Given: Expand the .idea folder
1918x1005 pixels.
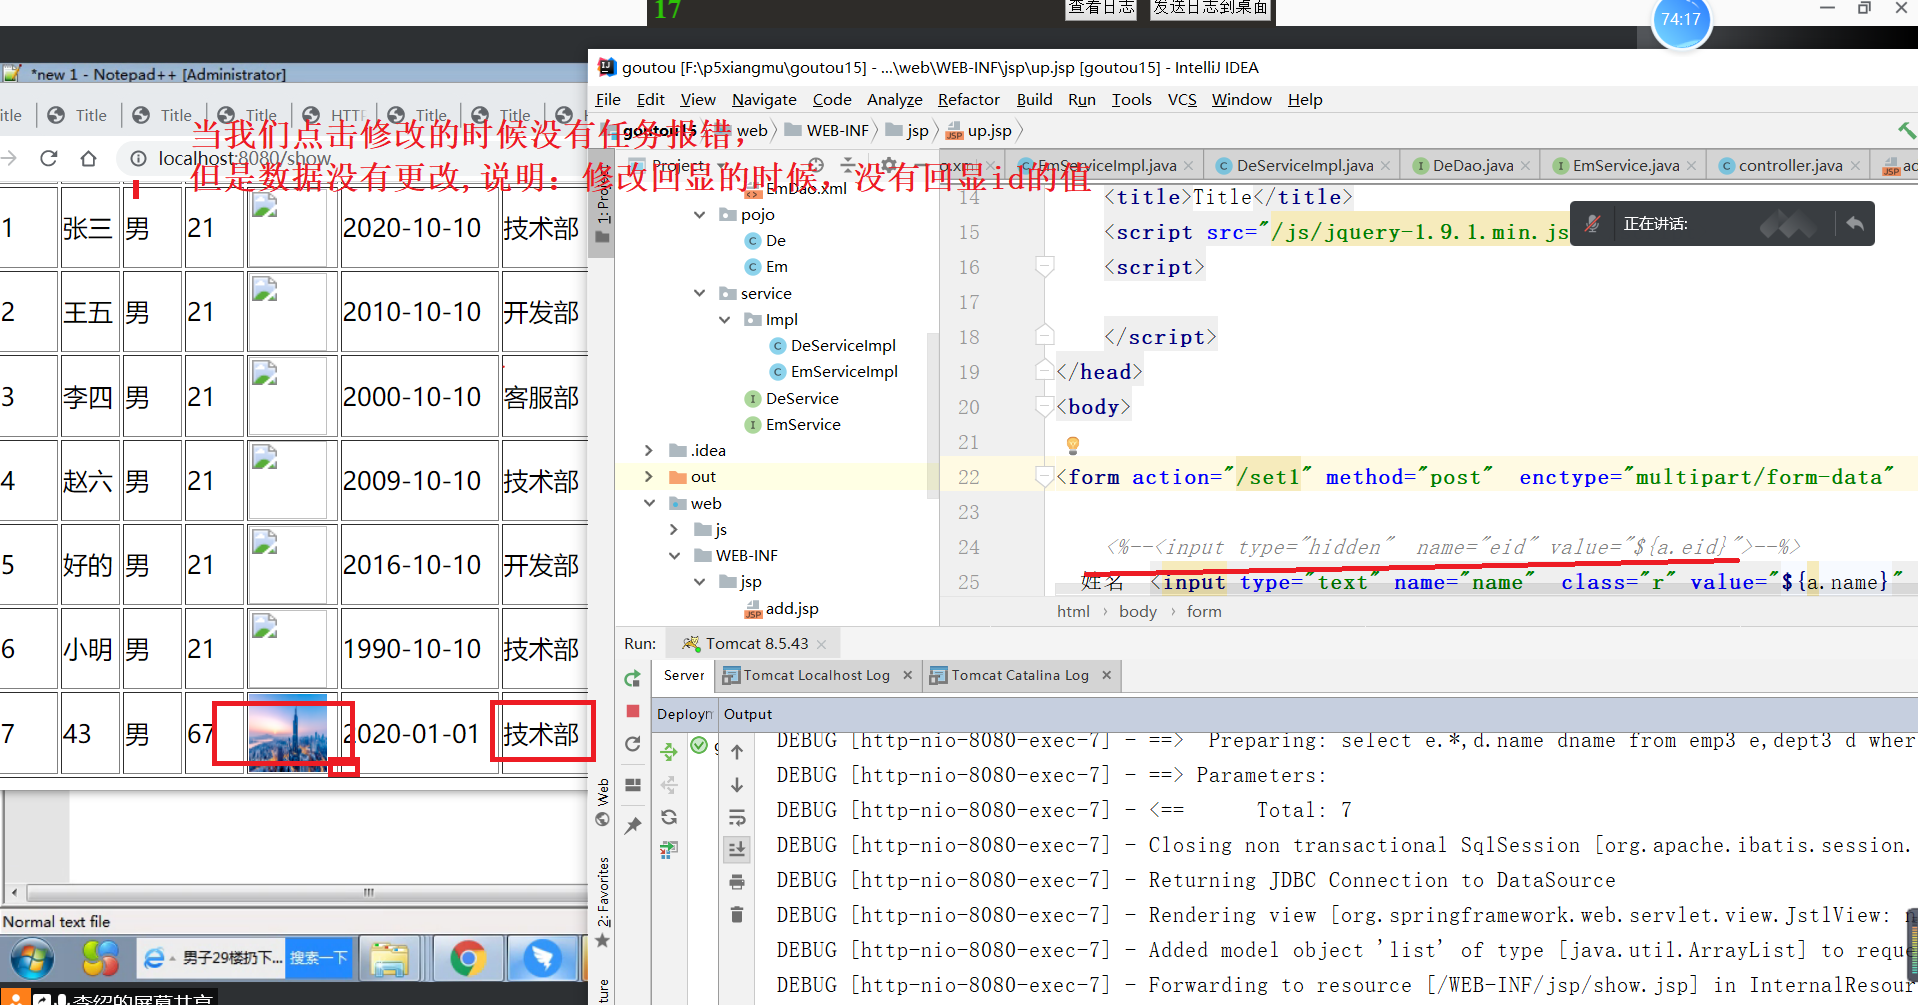Looking at the screenshot, I should point(649,451).
